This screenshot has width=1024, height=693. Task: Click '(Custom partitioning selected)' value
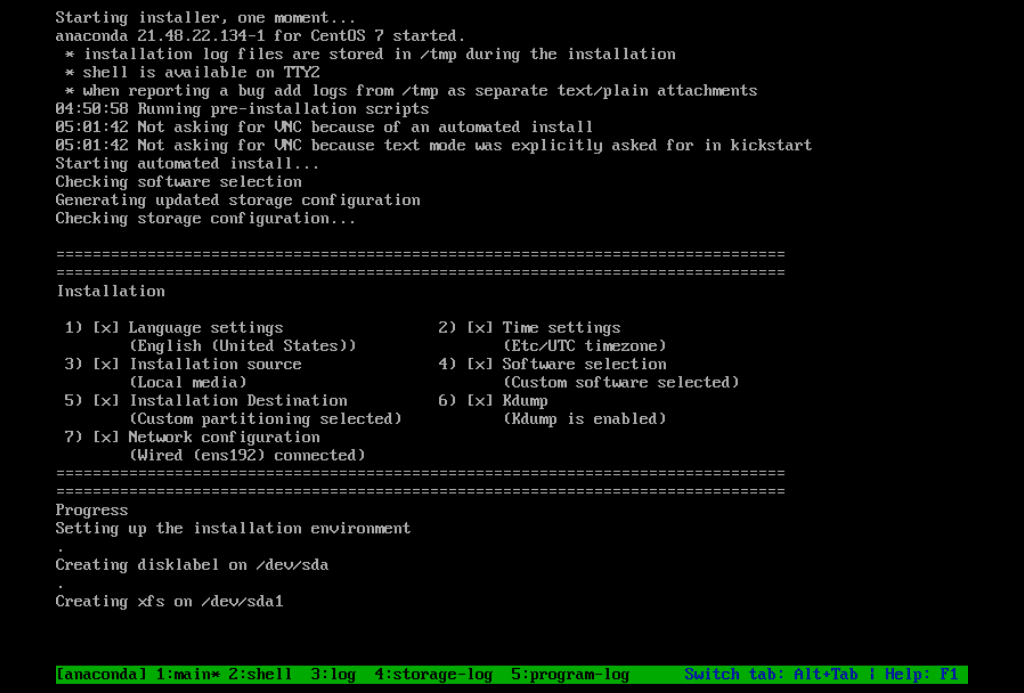point(266,419)
